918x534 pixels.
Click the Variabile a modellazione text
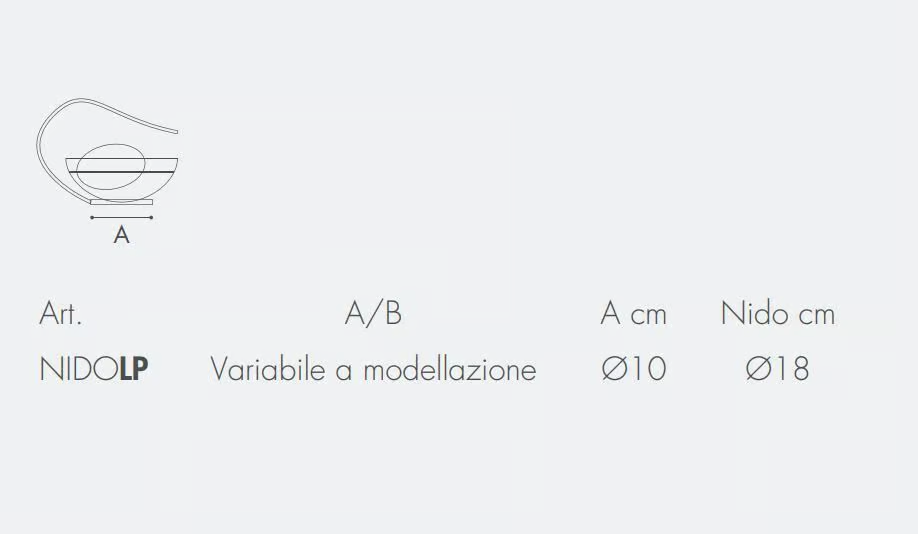tap(373, 369)
